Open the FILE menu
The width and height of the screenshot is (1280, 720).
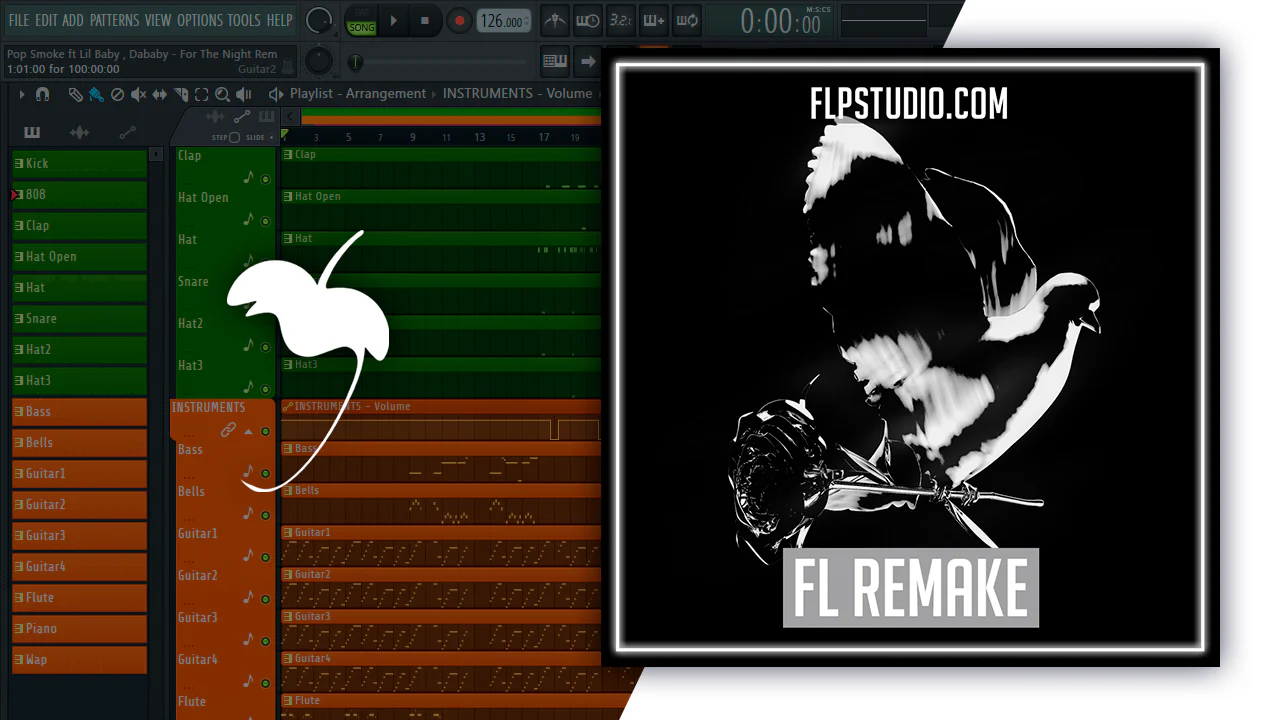tap(19, 20)
